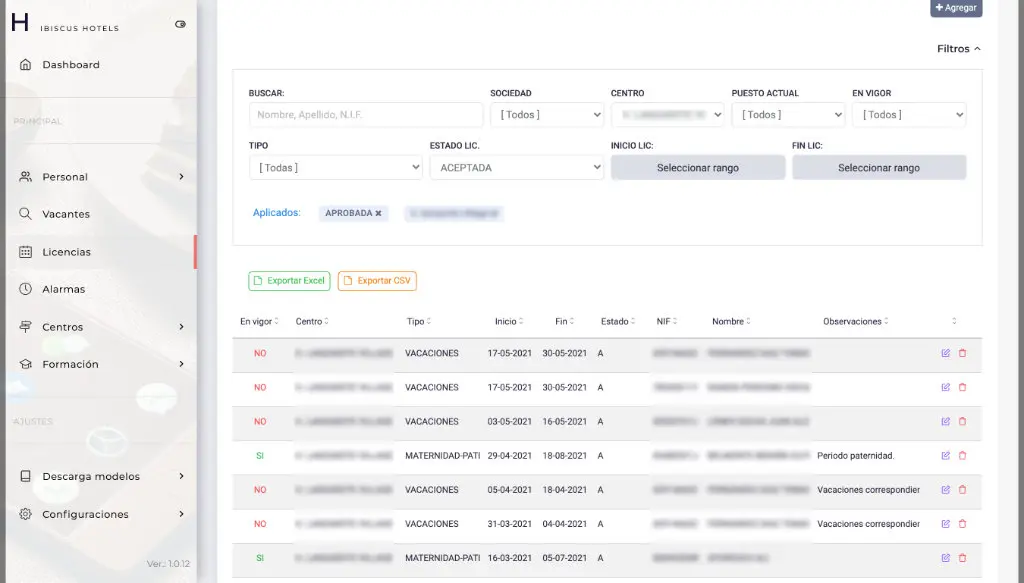Edit the 16-03-2021 maternidad row
The image size is (1024, 583).
pyautogui.click(x=945, y=558)
